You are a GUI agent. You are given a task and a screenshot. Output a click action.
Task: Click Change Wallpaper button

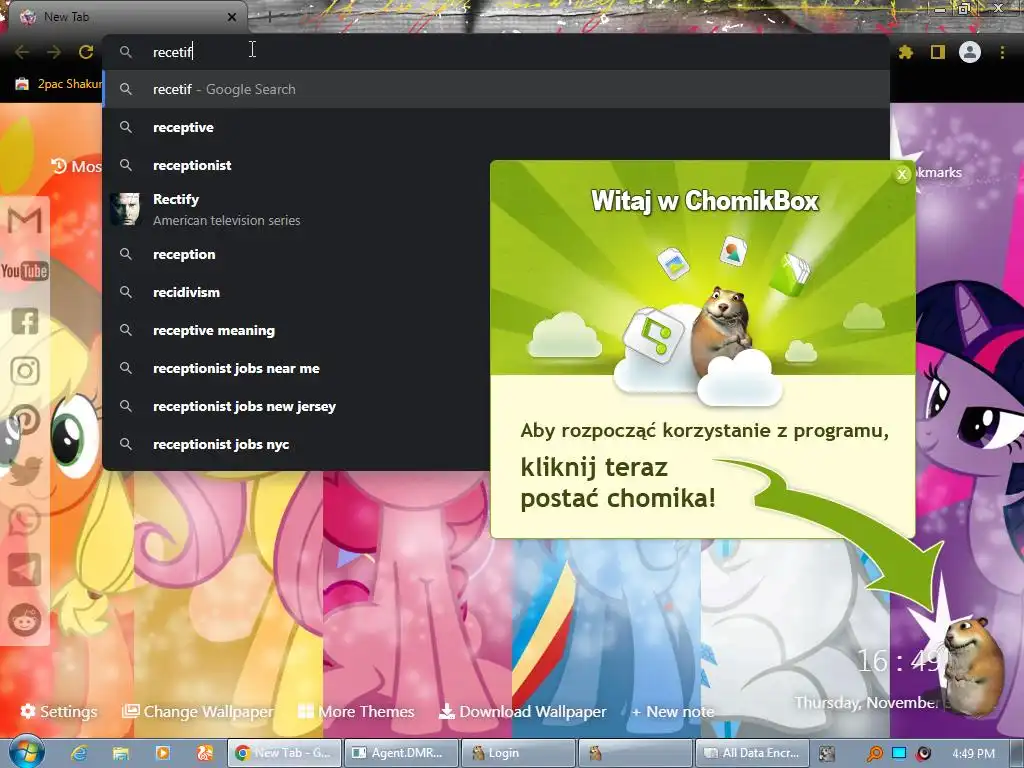(197, 711)
